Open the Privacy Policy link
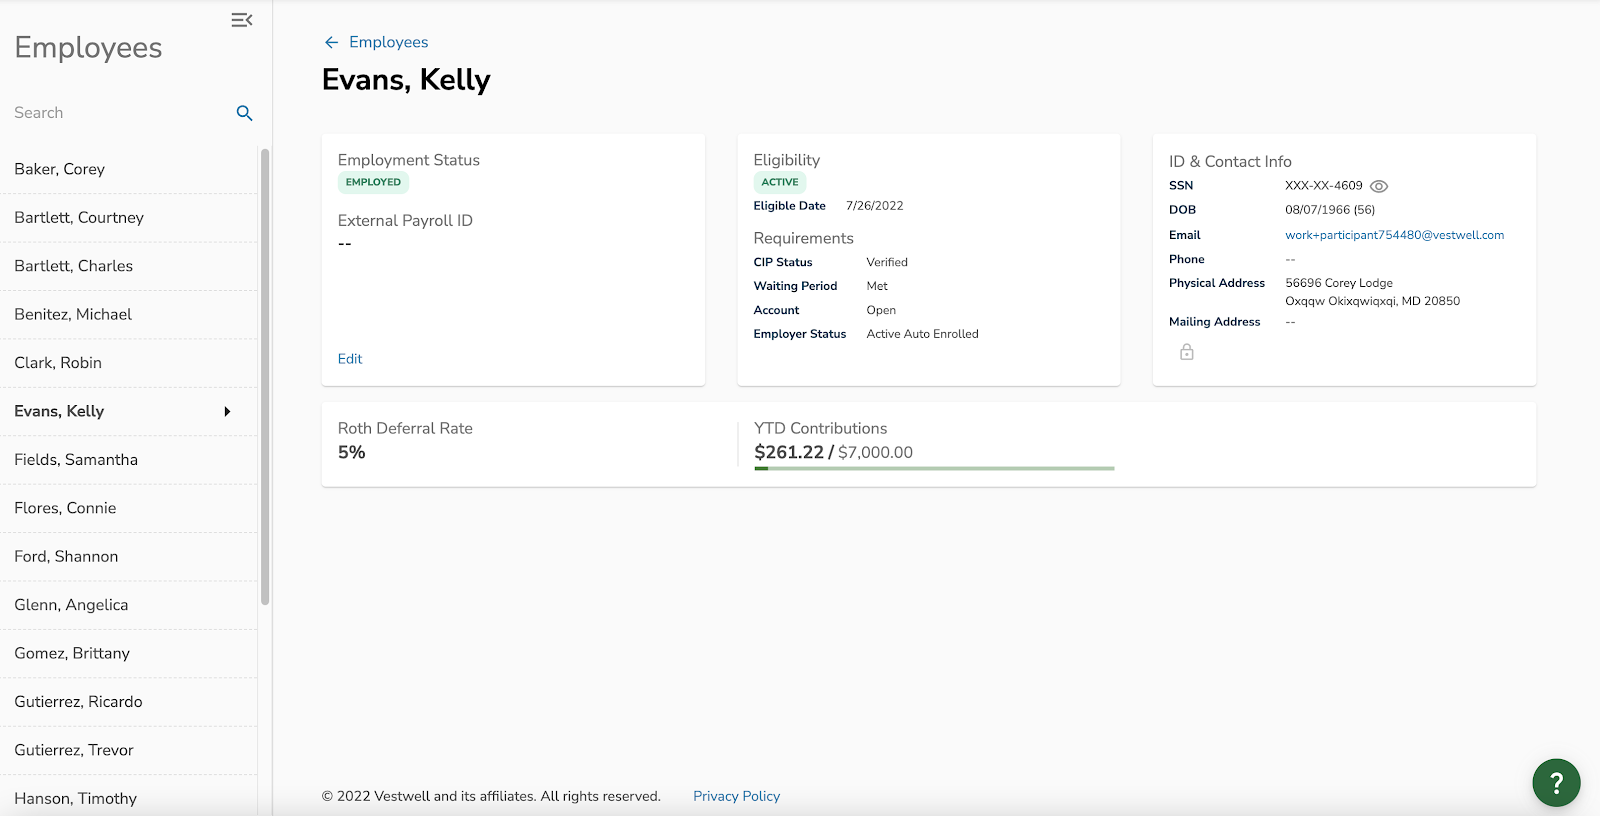This screenshot has height=816, width=1600. click(736, 796)
